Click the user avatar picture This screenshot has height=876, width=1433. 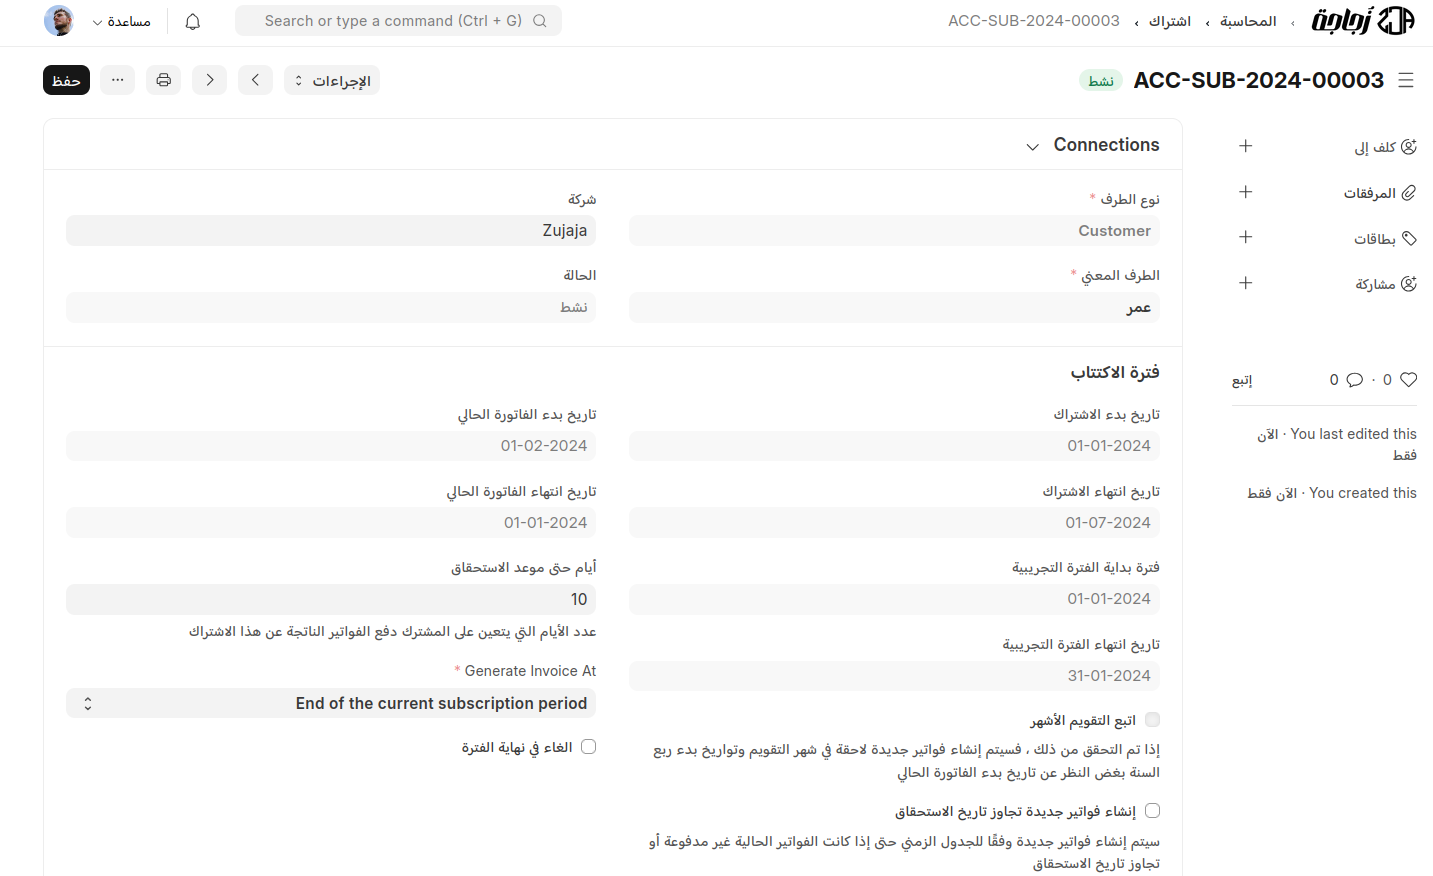pos(59,20)
